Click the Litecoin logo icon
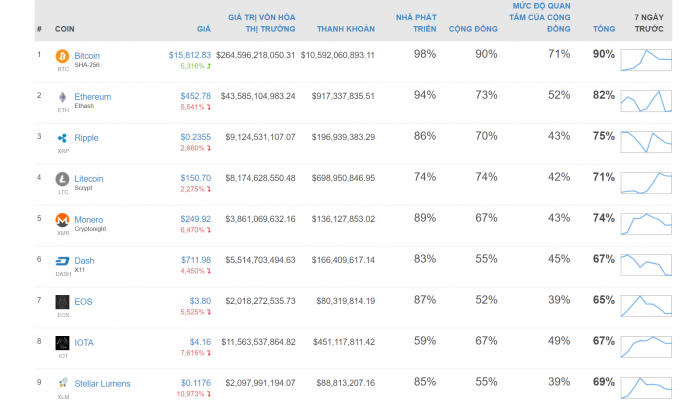This screenshot has height=412, width=680. [x=62, y=179]
